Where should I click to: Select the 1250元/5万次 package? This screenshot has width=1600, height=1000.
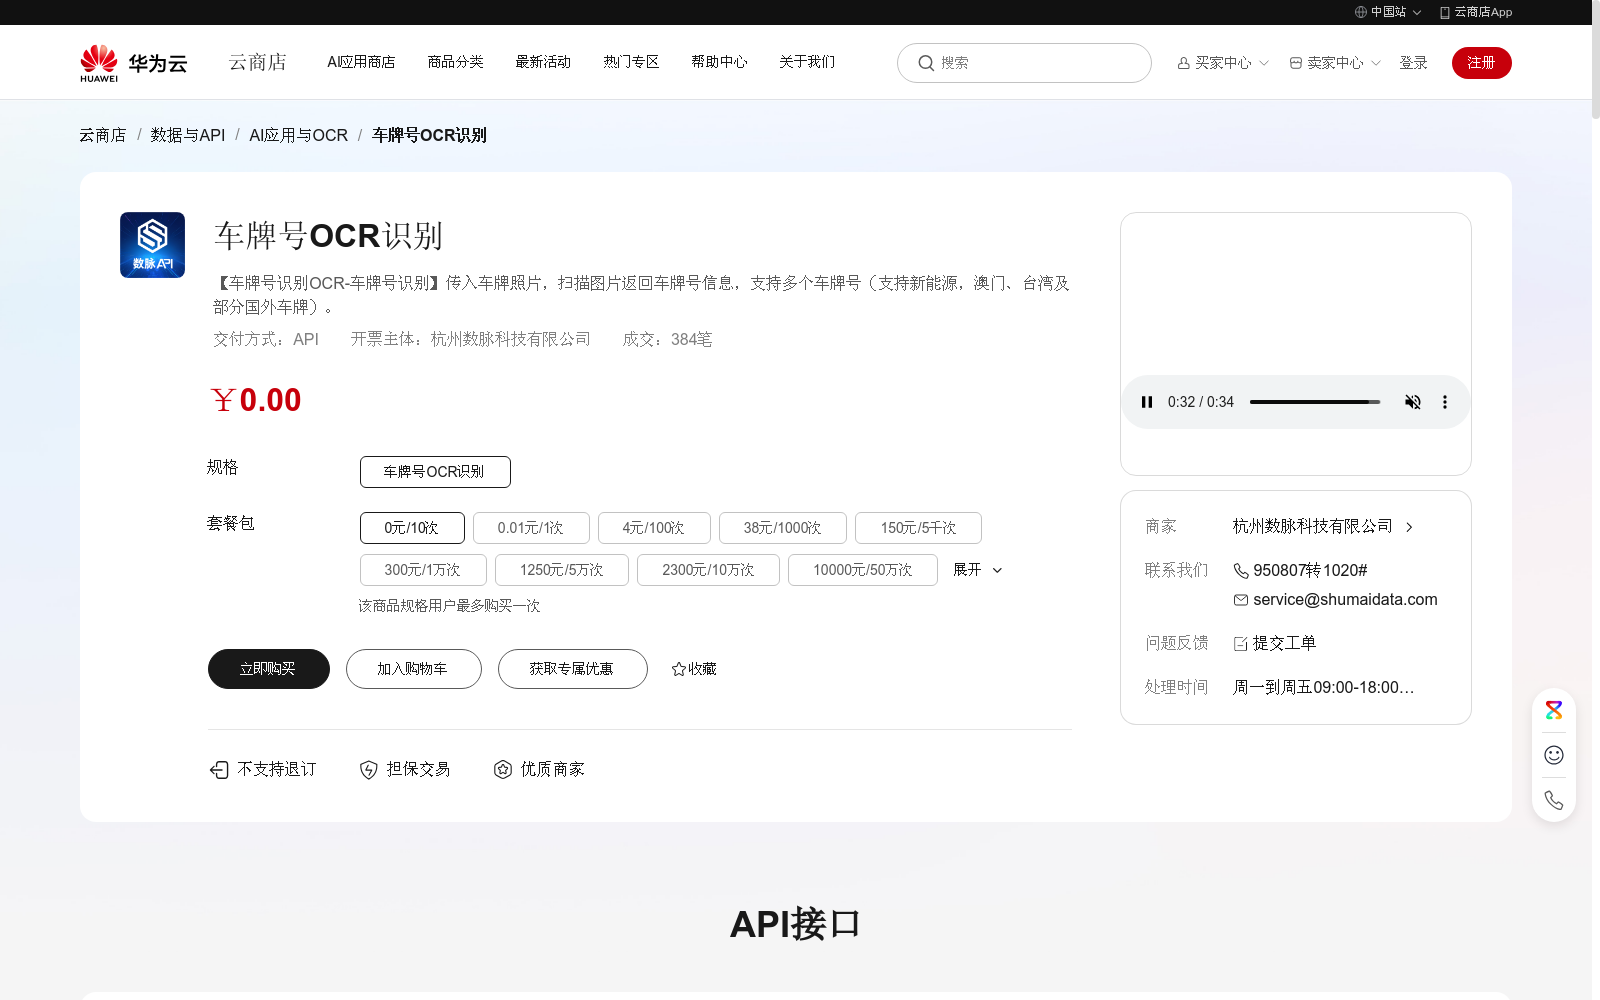pyautogui.click(x=562, y=570)
